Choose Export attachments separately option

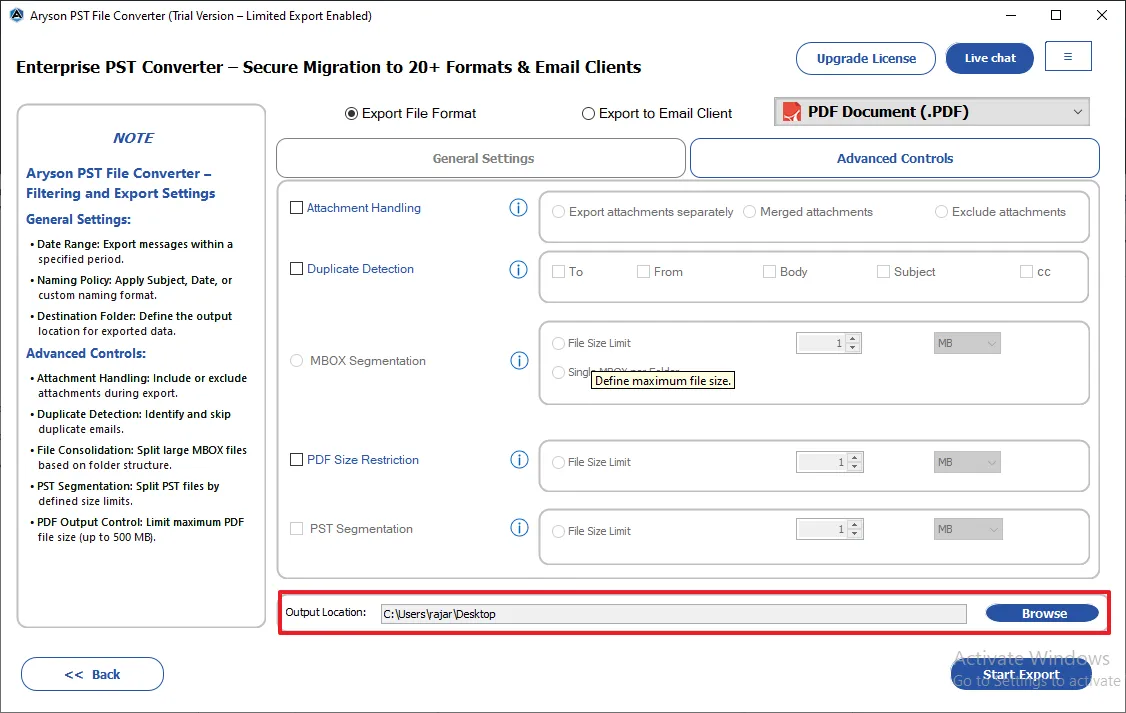(558, 212)
